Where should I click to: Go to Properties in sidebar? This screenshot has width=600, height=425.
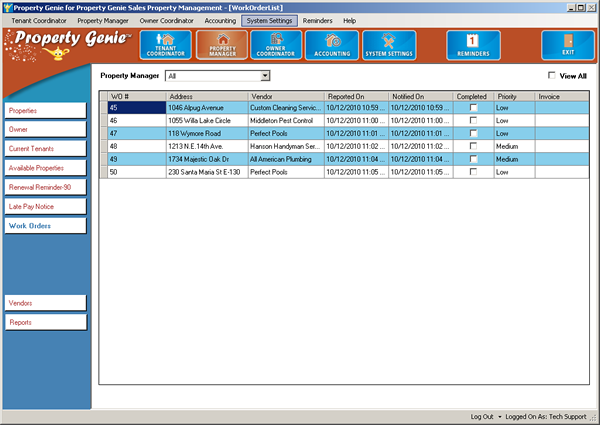(x=45, y=111)
